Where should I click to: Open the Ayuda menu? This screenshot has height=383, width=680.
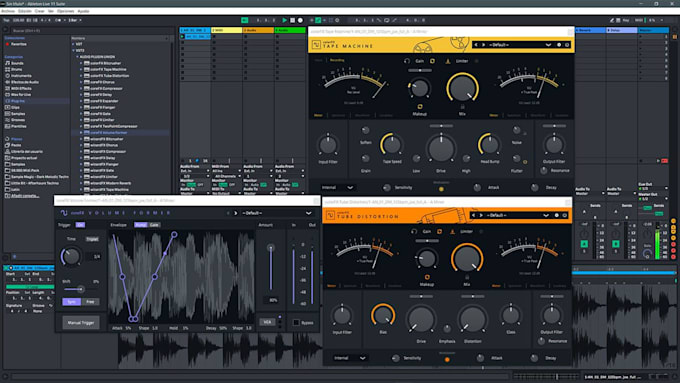[83, 11]
